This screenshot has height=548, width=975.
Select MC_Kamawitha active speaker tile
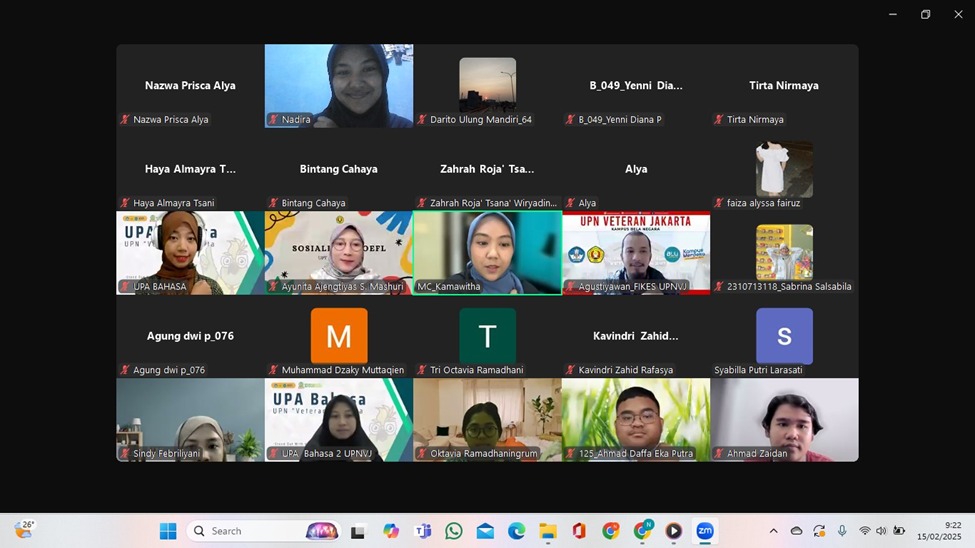point(487,251)
